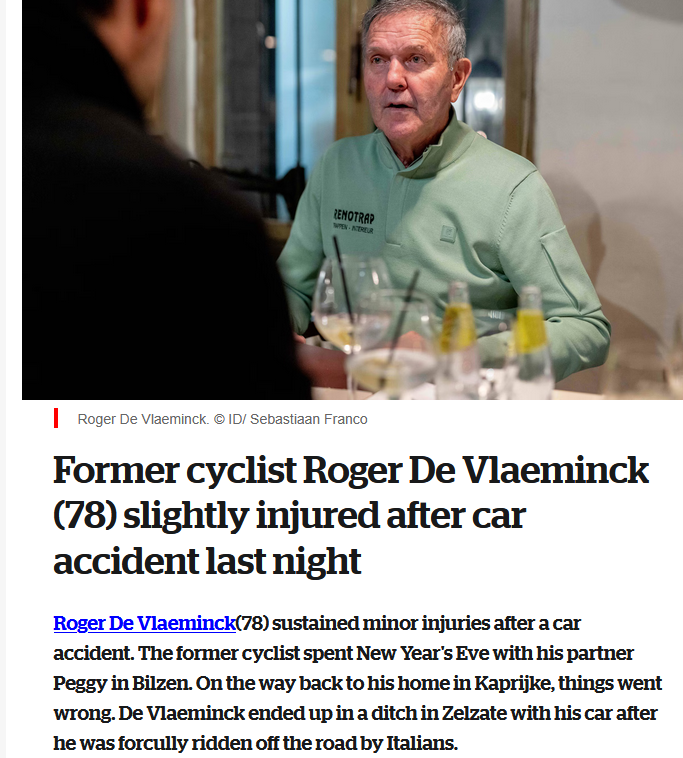This screenshot has height=758, width=683.
Task: Click the word "Italians" at the paragraph end
Action: (x=423, y=744)
